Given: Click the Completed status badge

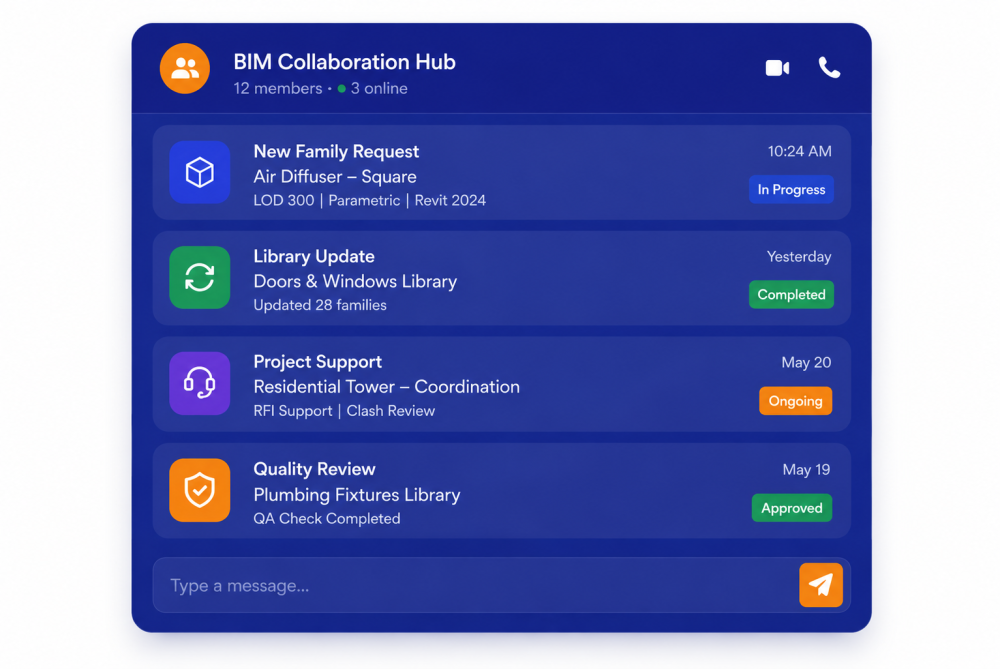Looking at the screenshot, I should [x=791, y=295].
